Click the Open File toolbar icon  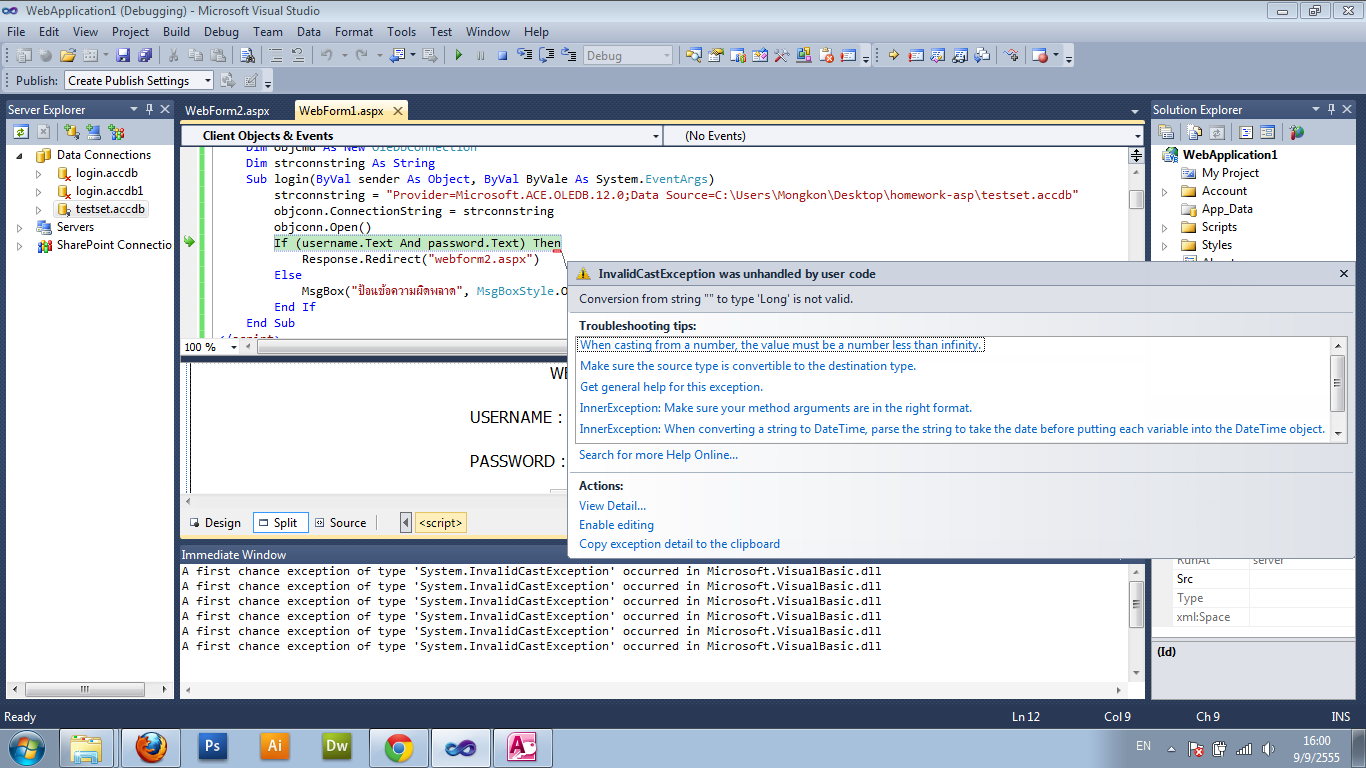click(68, 56)
